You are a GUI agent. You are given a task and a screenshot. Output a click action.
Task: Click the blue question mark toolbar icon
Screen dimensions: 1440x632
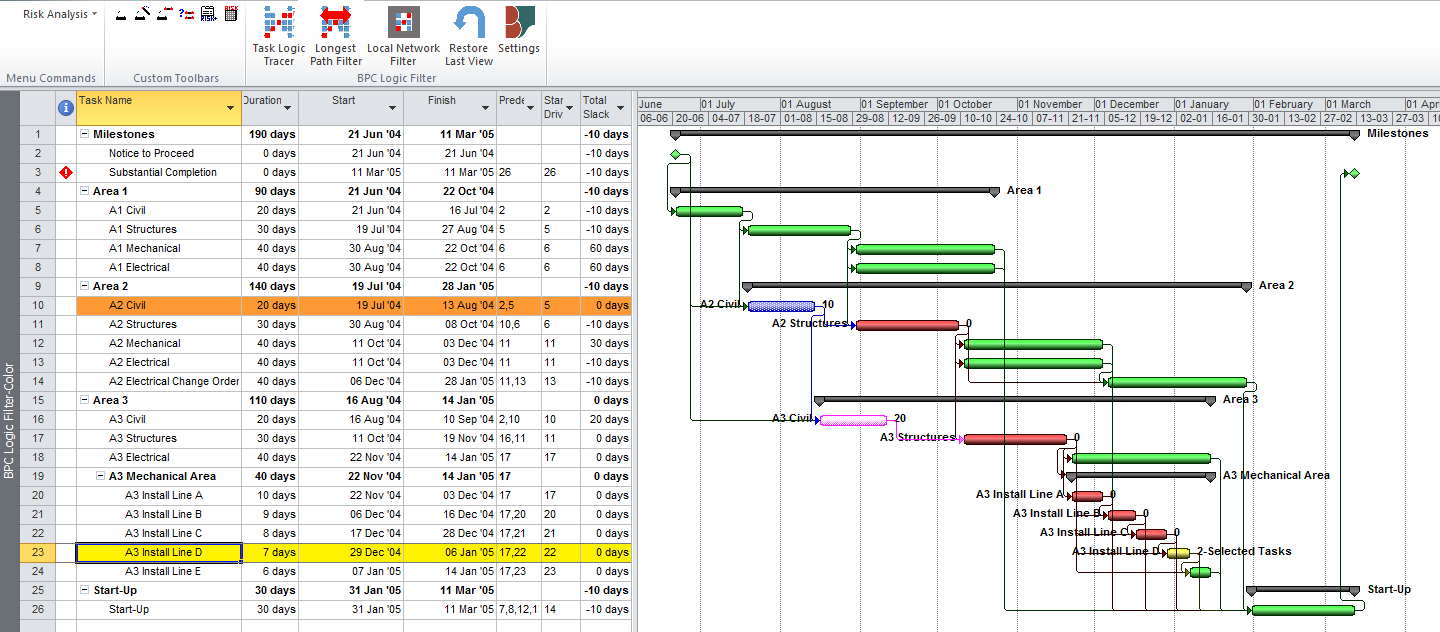186,14
